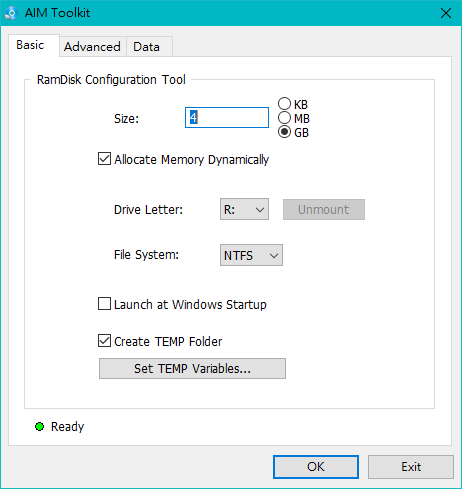The image size is (462, 489).
Task: Click the 'File System:' label
Action: point(146,255)
